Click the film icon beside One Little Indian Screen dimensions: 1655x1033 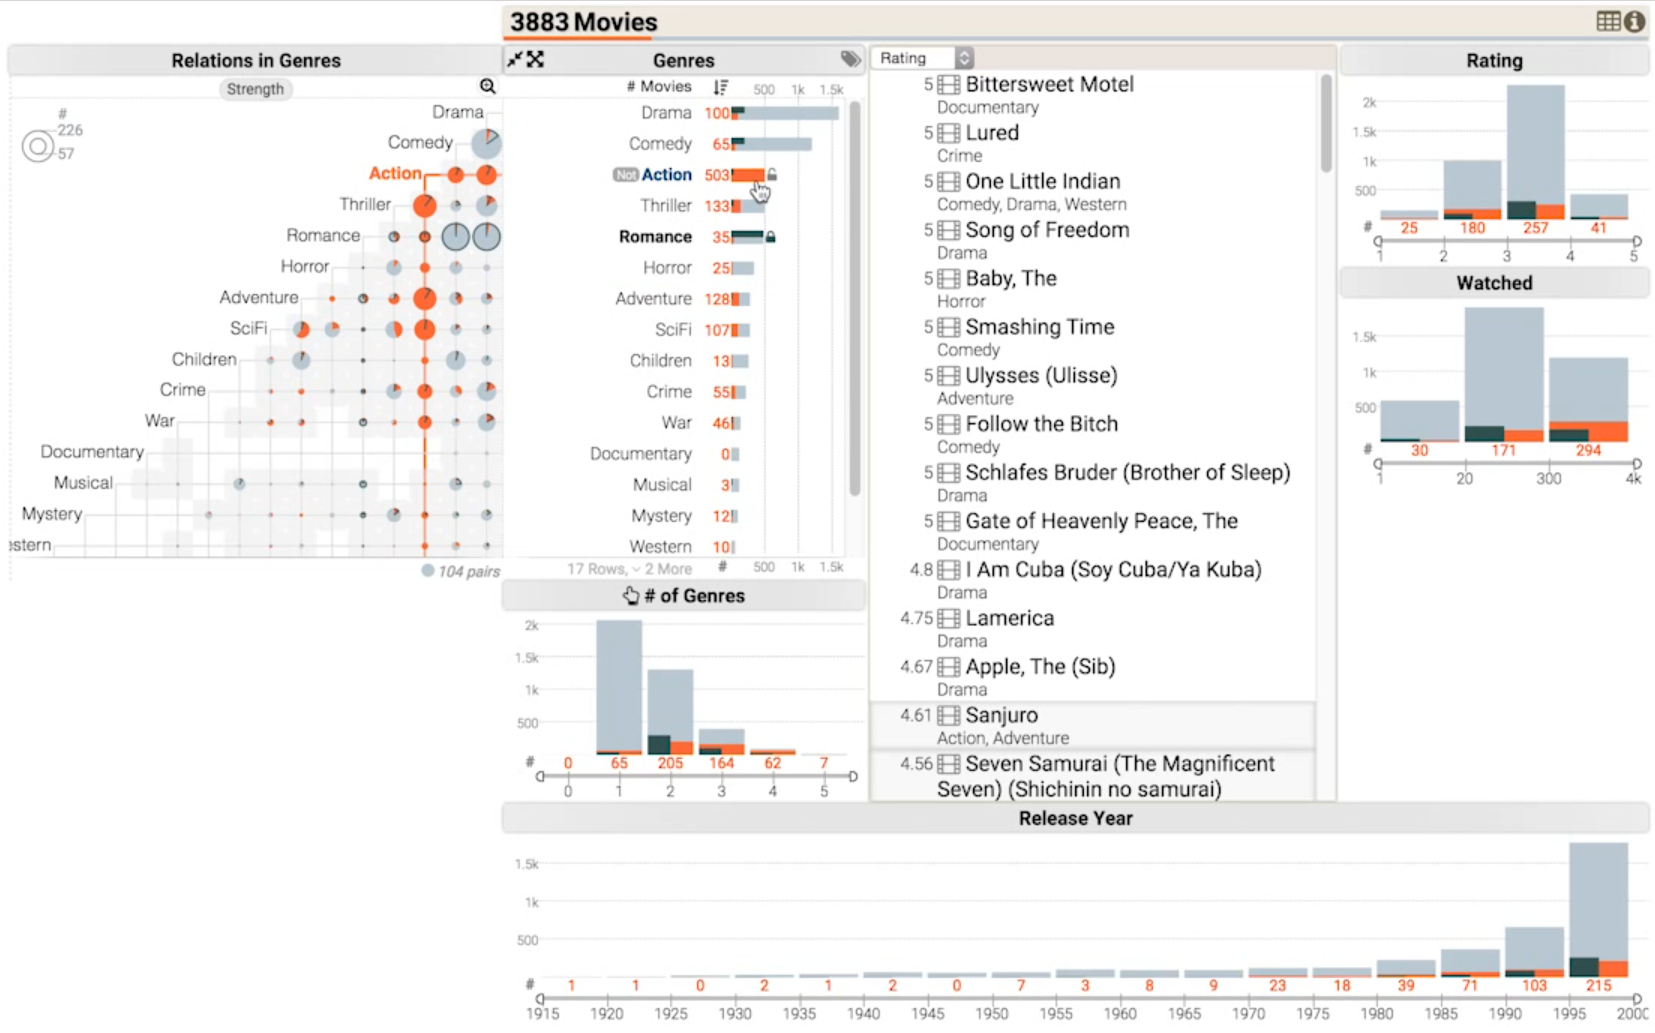click(x=949, y=181)
